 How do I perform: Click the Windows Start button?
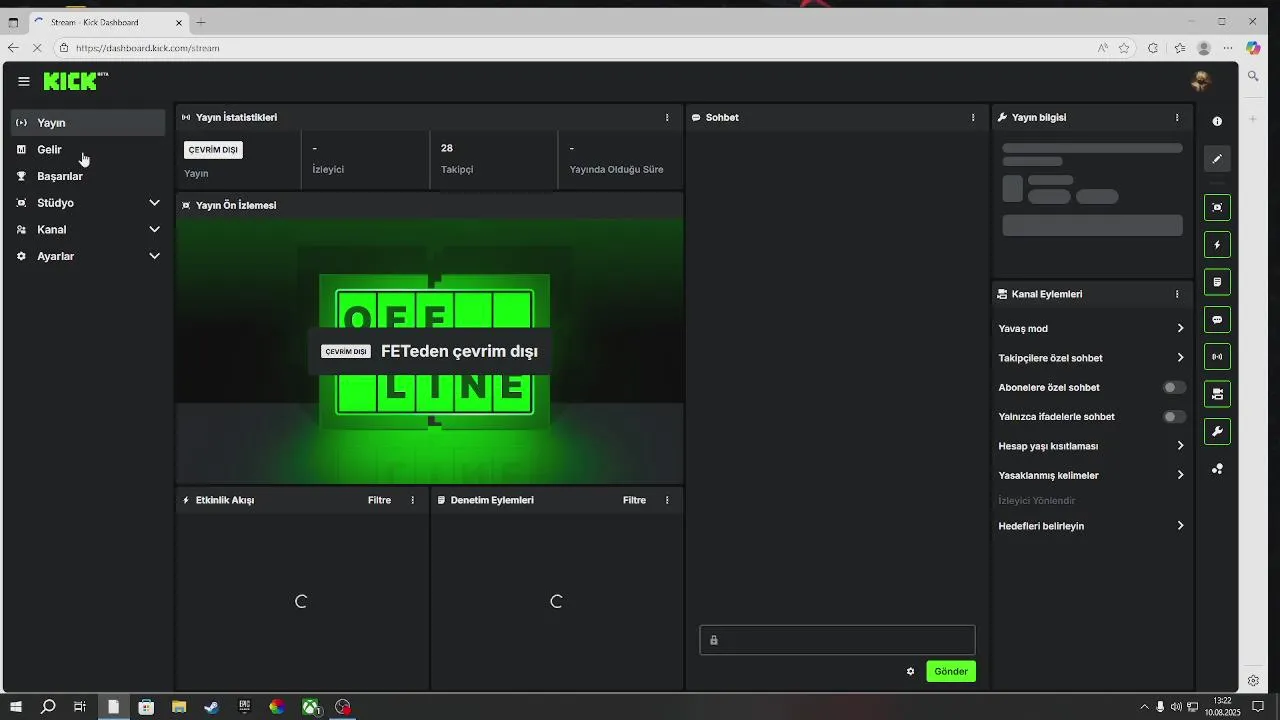click(15, 707)
